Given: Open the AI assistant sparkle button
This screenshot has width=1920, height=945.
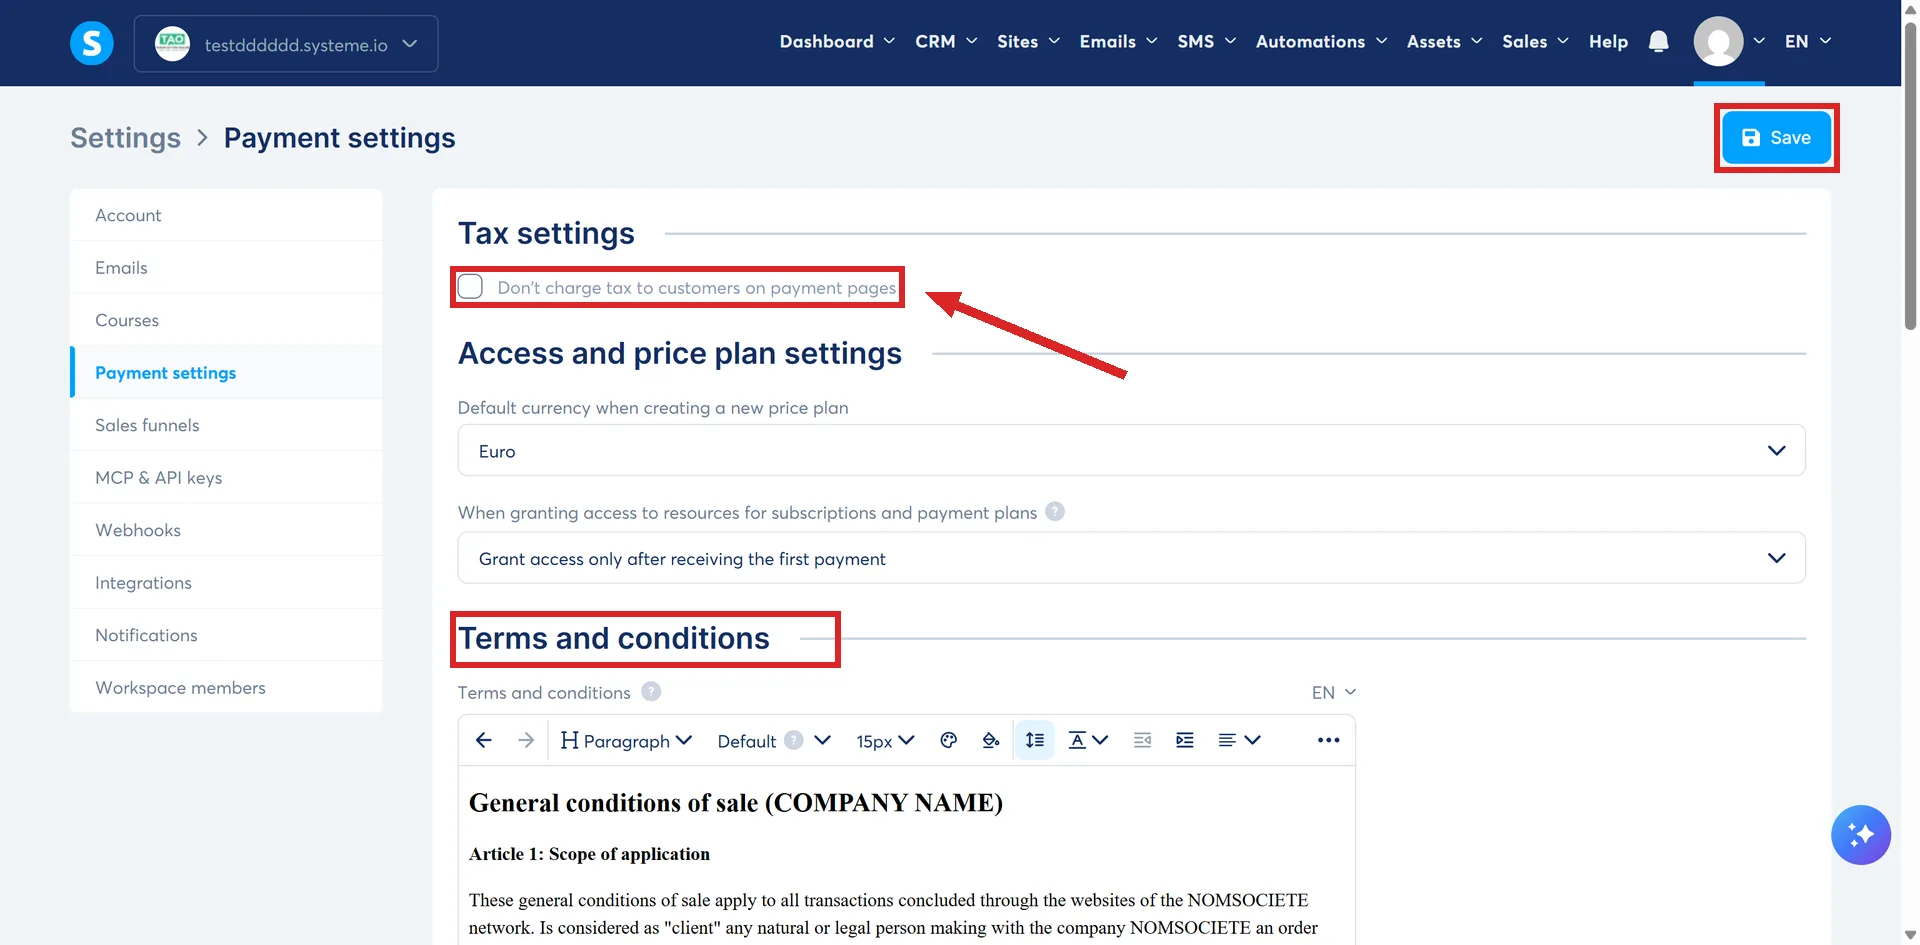Looking at the screenshot, I should (1860, 834).
